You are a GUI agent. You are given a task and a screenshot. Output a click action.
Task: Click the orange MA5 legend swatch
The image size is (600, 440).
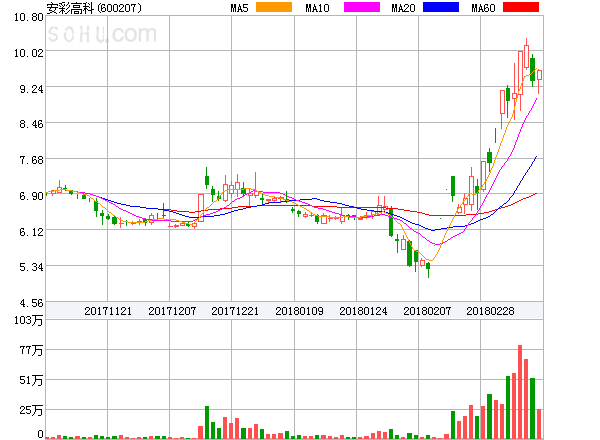tap(274, 7)
